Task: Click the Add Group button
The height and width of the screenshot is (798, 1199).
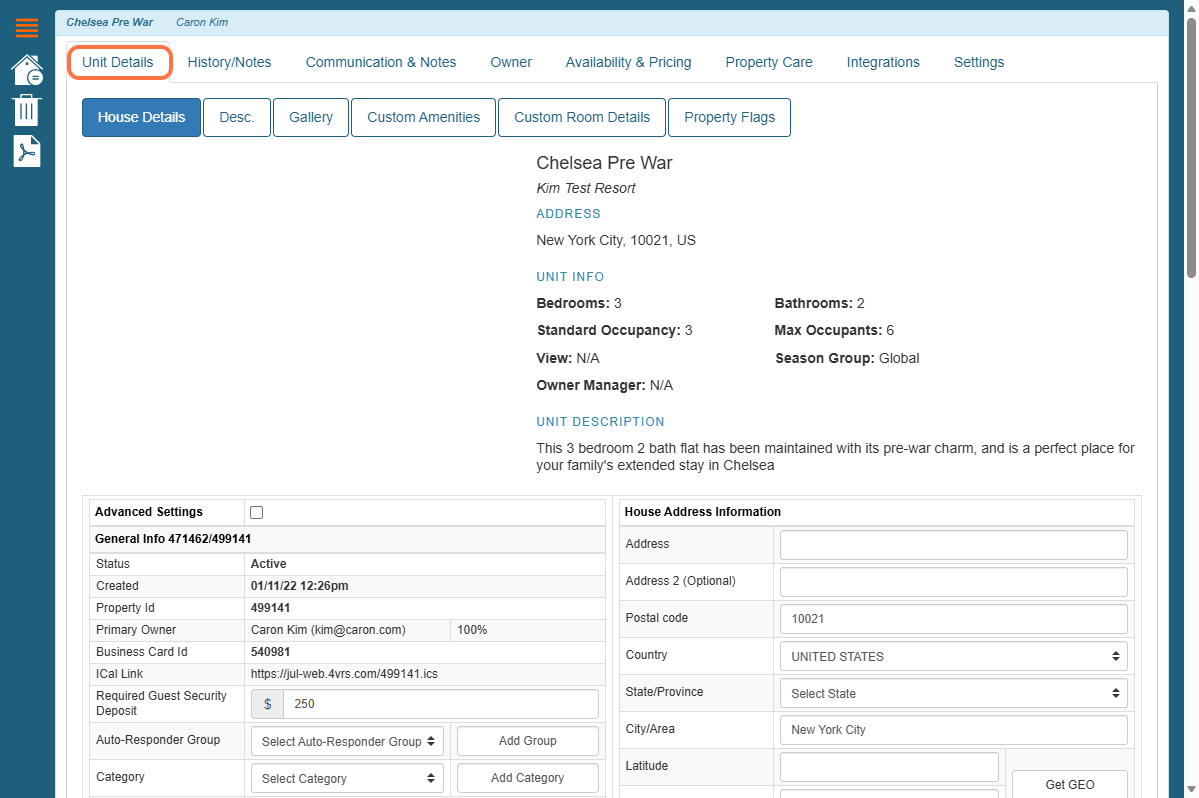Action: 528,741
